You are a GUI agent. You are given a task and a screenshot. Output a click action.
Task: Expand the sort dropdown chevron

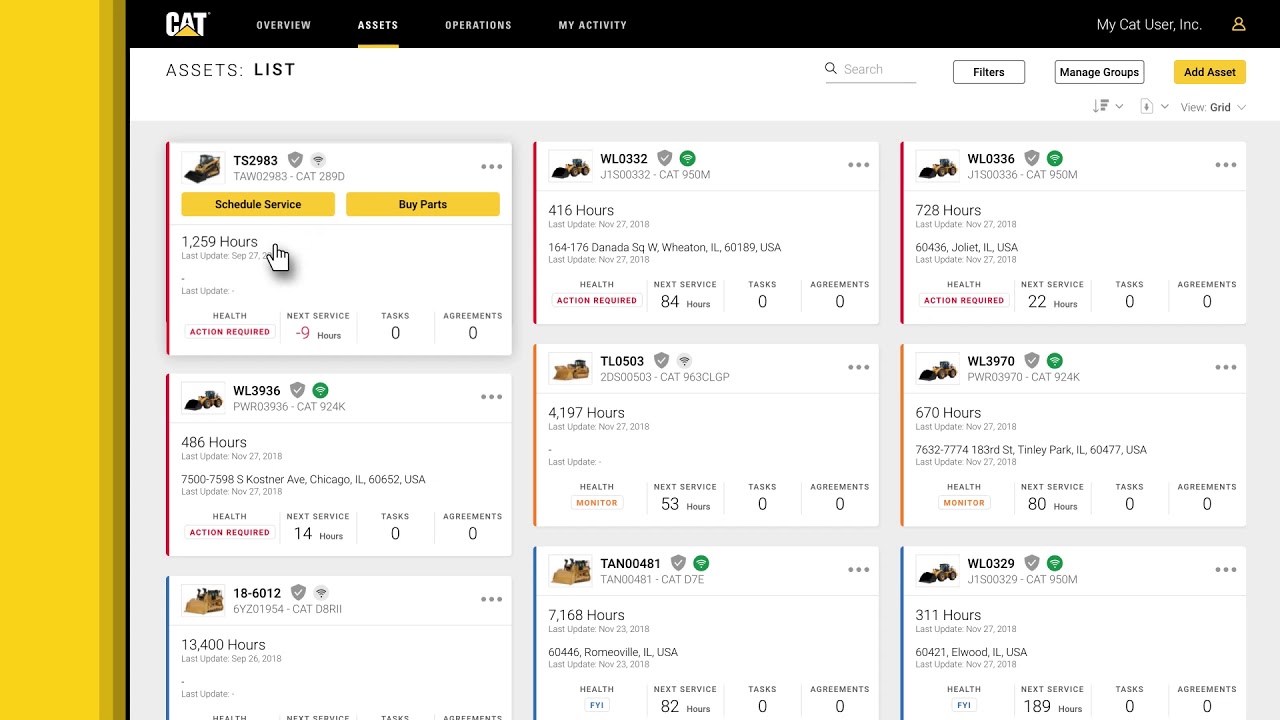click(1119, 106)
